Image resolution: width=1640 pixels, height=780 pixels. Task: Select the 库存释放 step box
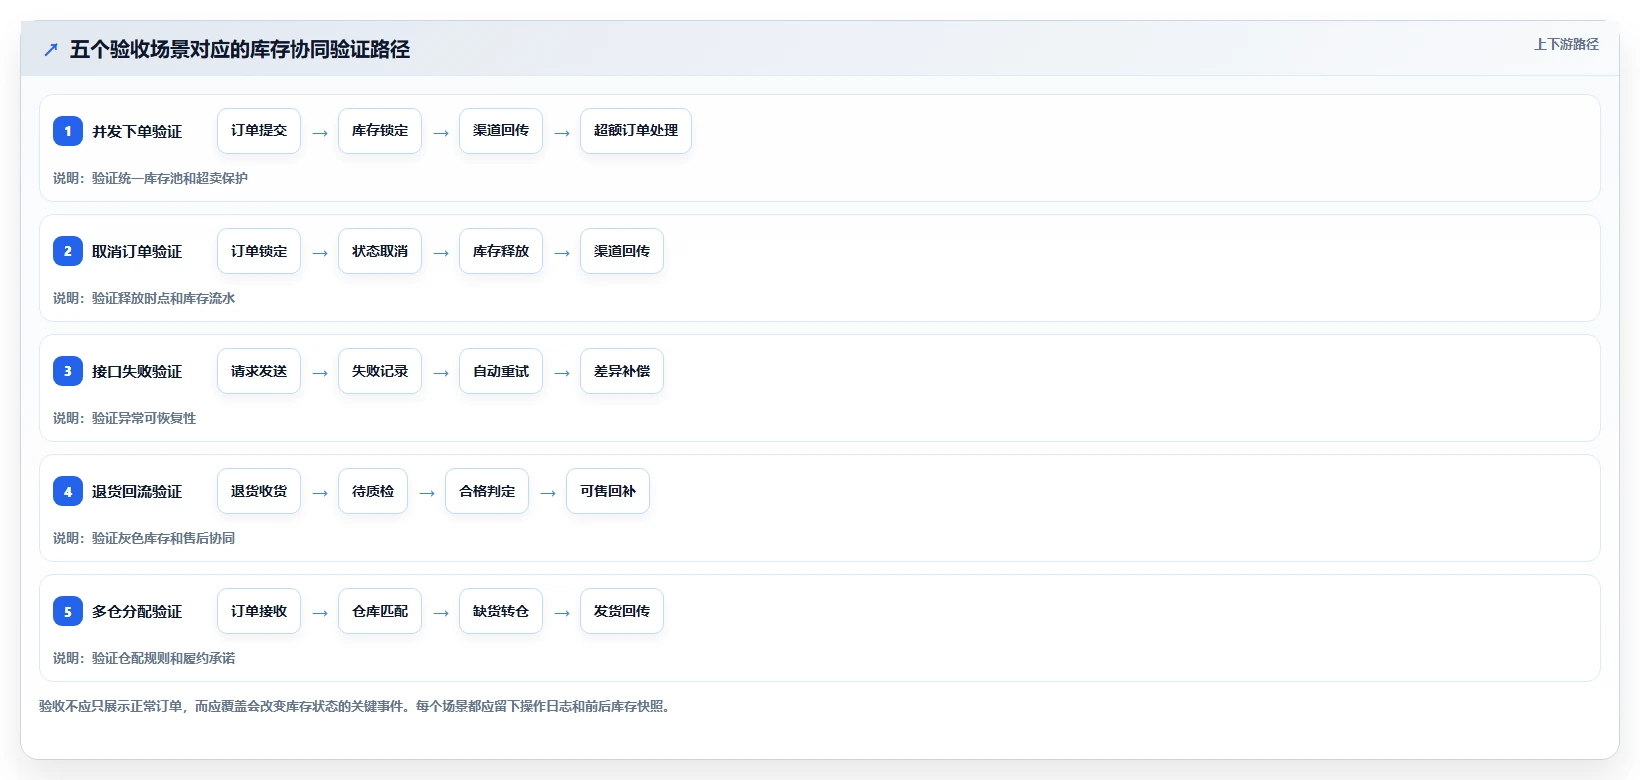click(501, 251)
